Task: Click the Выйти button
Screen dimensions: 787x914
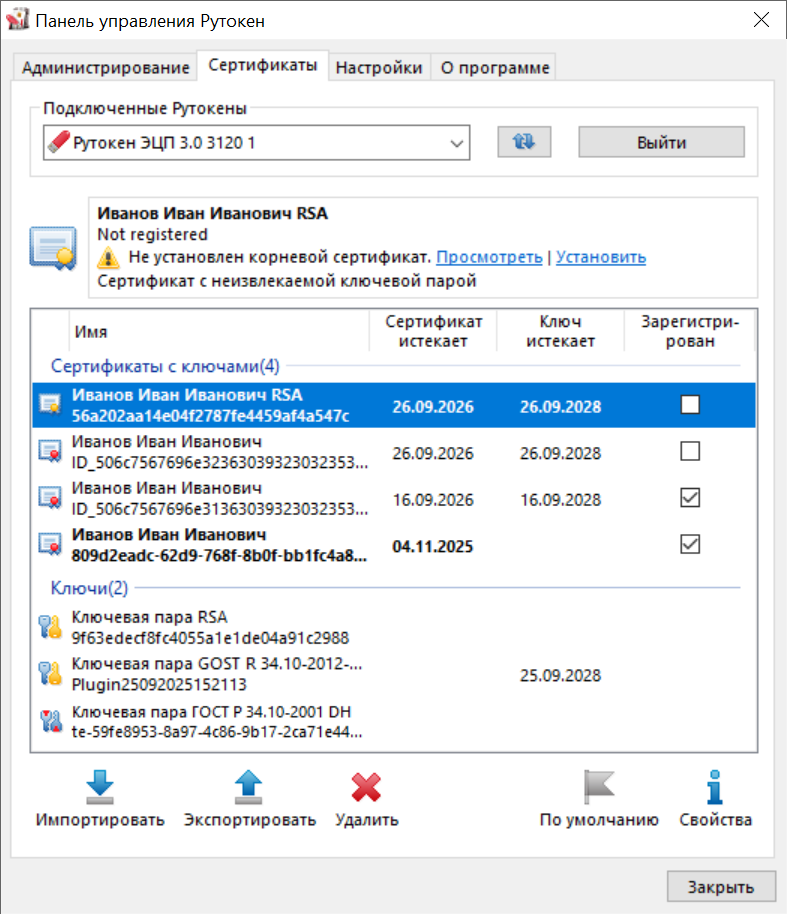Action: point(661,142)
